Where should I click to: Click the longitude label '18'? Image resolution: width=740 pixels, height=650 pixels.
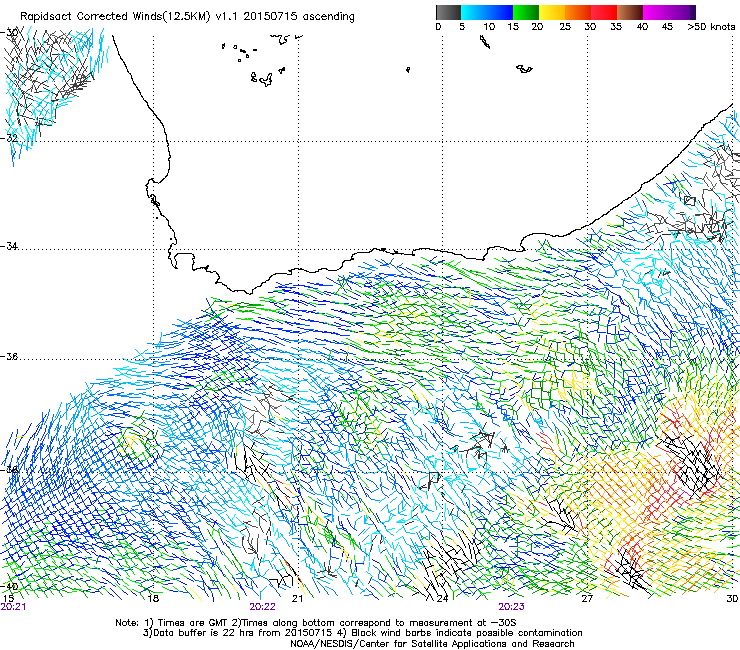click(x=152, y=599)
